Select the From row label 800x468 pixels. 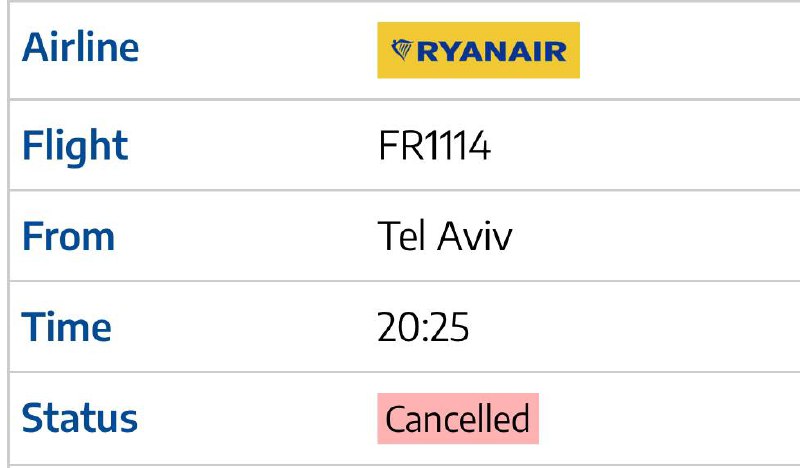[68, 237]
